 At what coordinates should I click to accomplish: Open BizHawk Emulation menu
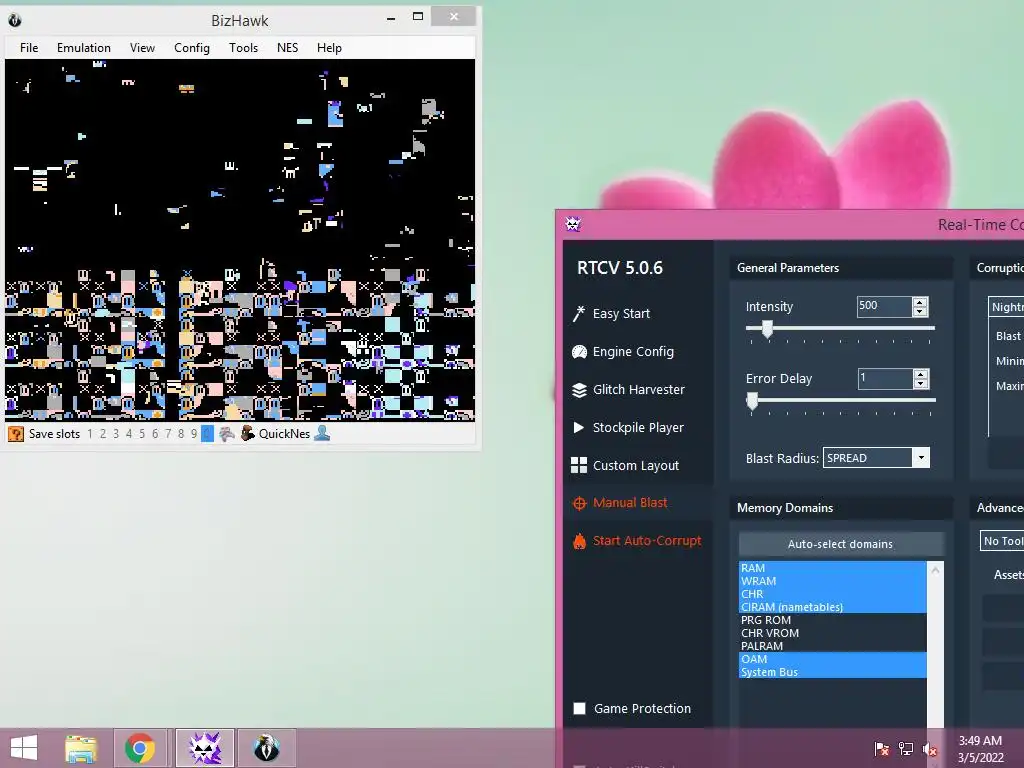(84, 48)
